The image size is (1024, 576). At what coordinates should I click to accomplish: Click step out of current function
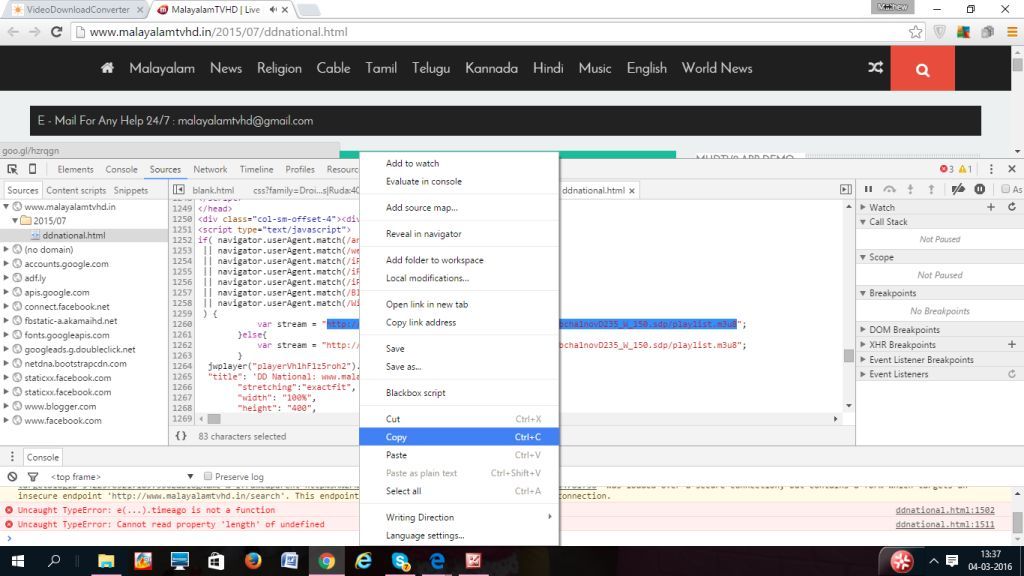tap(931, 189)
